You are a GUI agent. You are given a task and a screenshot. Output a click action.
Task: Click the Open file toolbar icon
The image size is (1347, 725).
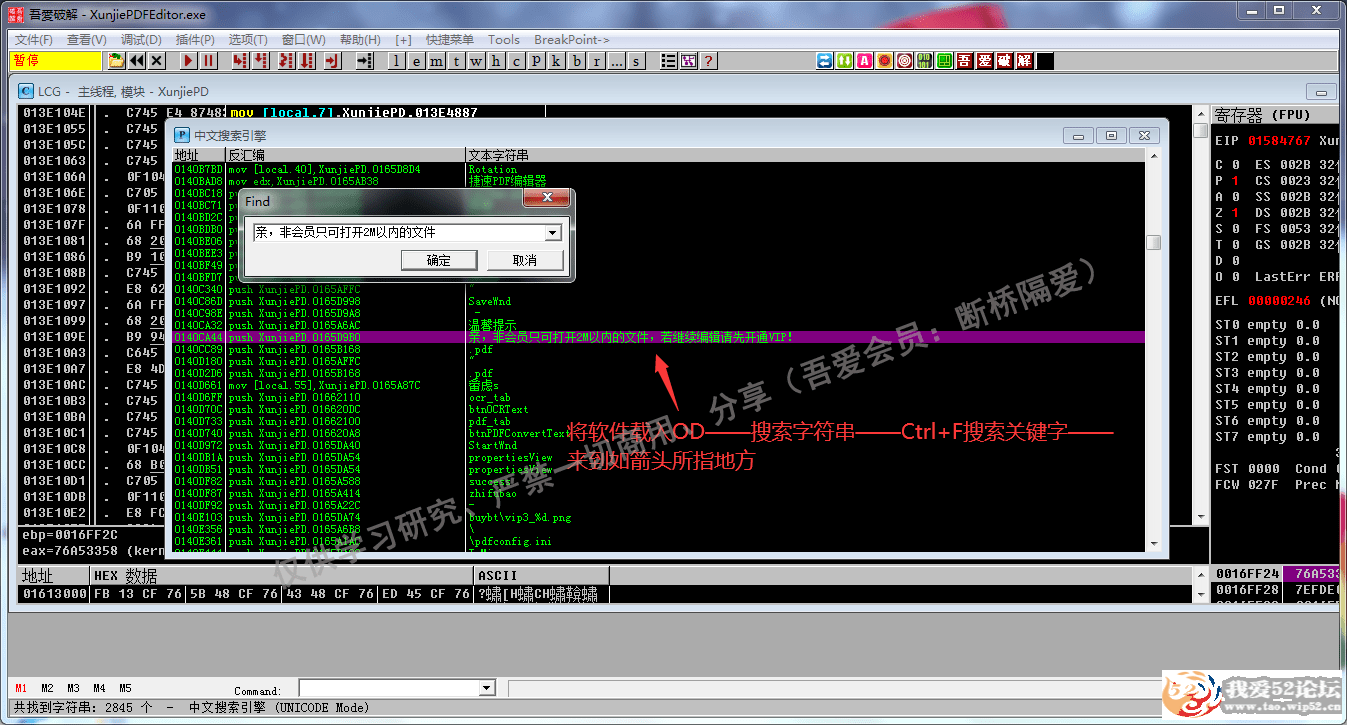(x=116, y=61)
